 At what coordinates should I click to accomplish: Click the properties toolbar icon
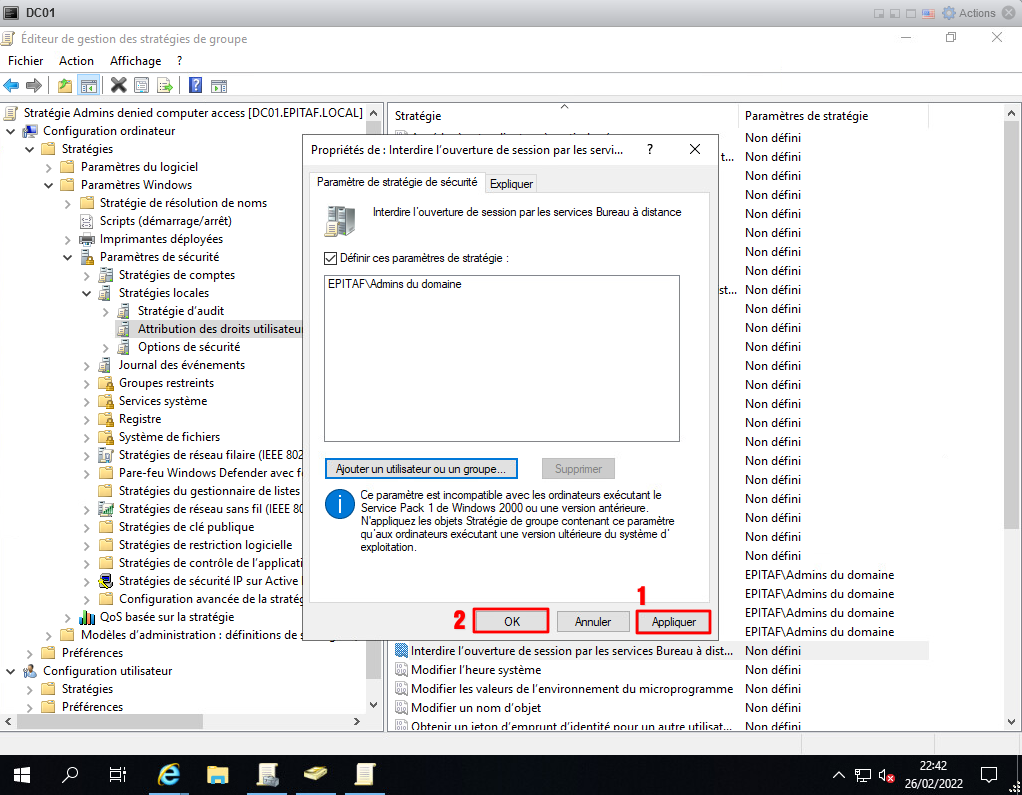(141, 85)
